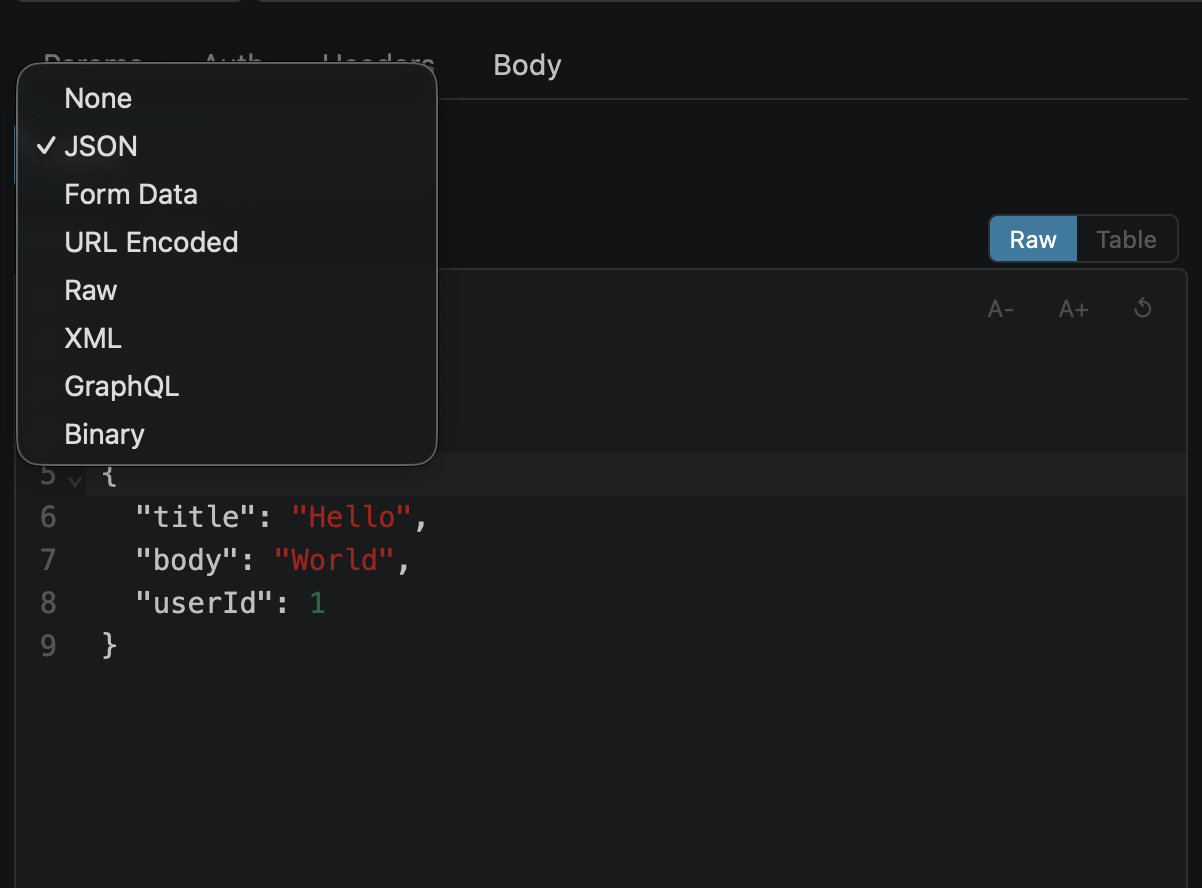The image size is (1202, 888).
Task: Click line number 8 in gutter
Action: 48,603
